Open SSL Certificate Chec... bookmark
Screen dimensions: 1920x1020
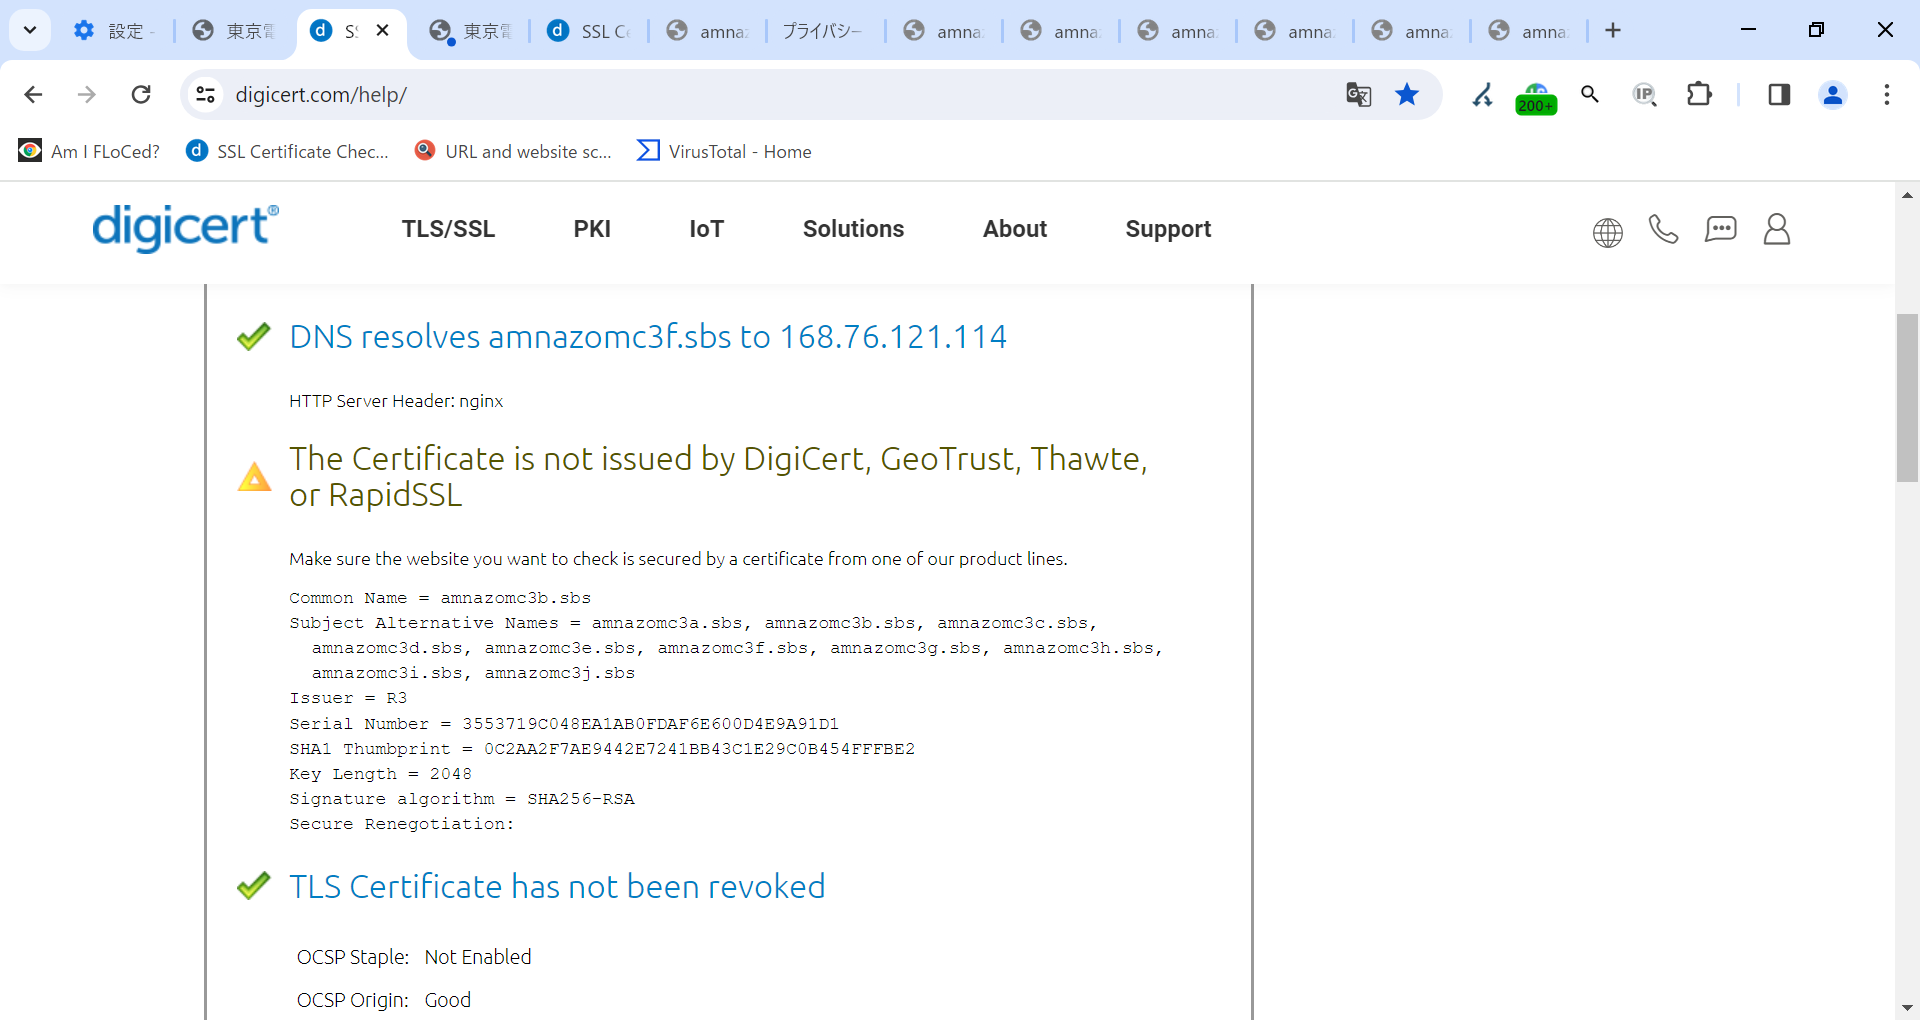(x=287, y=151)
